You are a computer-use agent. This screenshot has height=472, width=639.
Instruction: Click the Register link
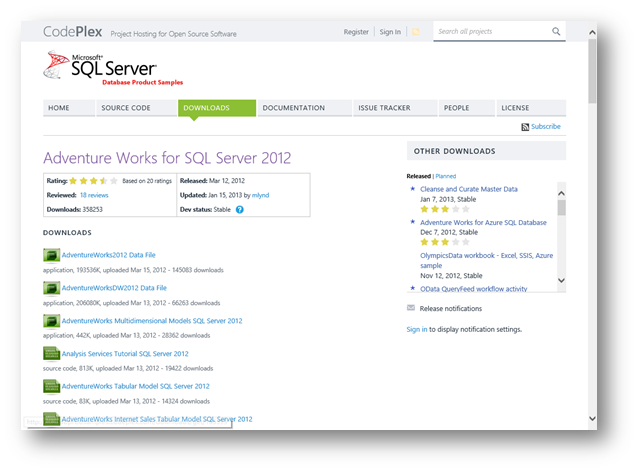(x=356, y=32)
